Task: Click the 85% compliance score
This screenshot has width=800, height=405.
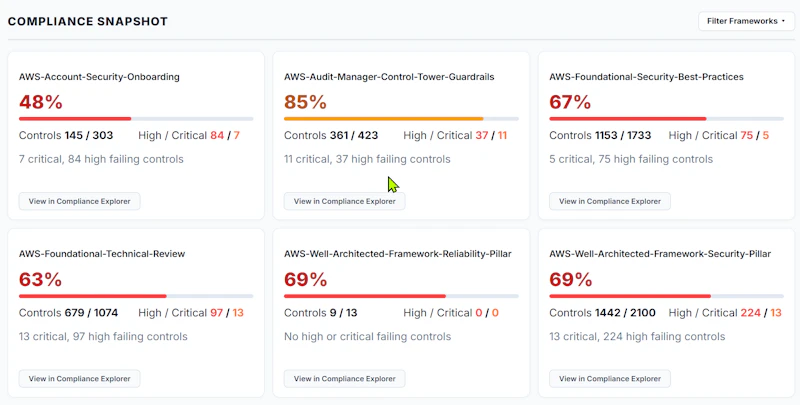Action: pyautogui.click(x=305, y=102)
